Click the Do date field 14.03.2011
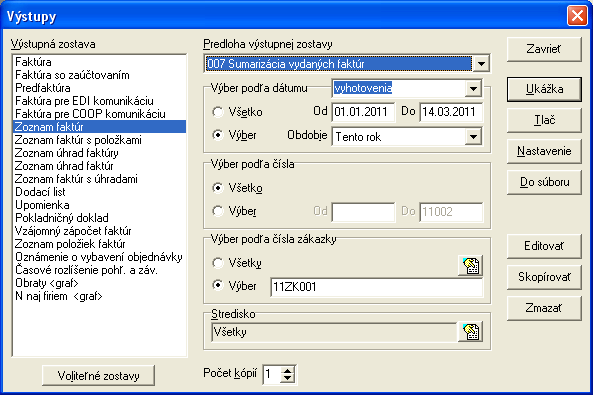593x395 pixels. click(x=451, y=112)
